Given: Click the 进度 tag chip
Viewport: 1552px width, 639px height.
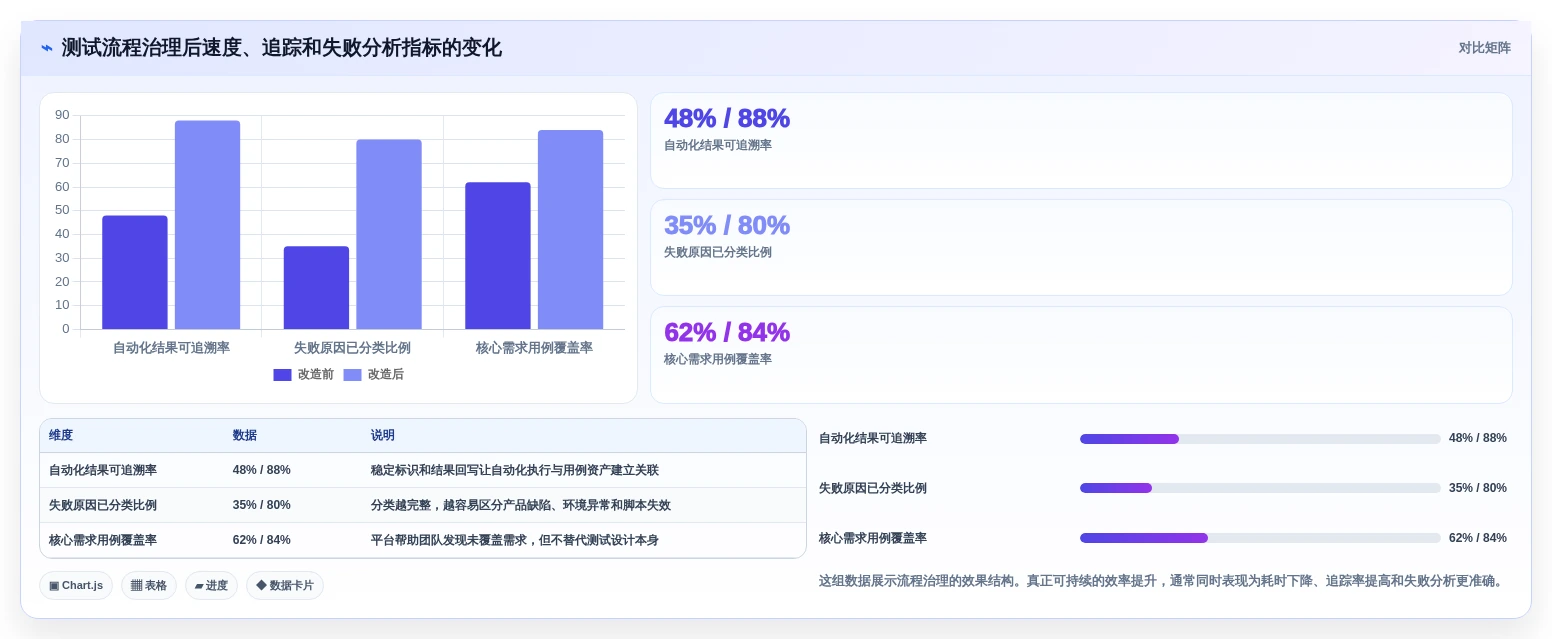Looking at the screenshot, I should (x=211, y=586).
